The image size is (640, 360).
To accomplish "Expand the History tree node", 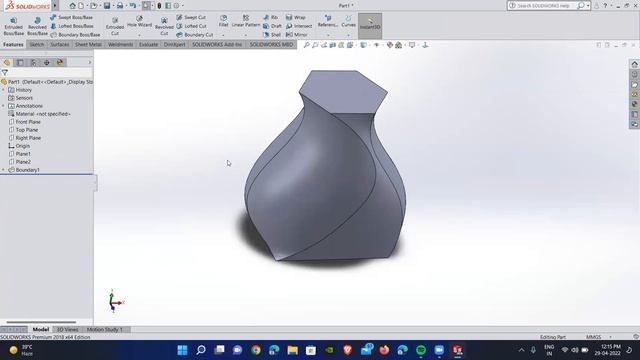I will [x=4, y=90].
